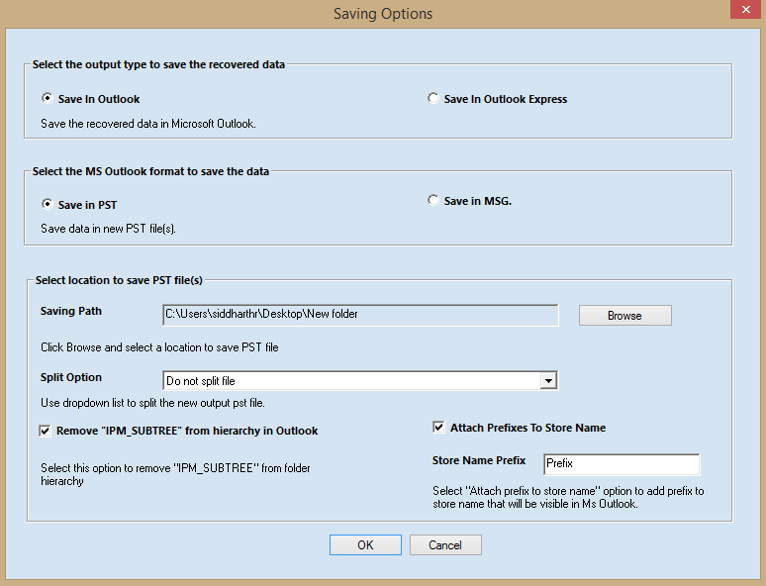766x586 pixels.
Task: Click 'Save data in new PST file(s)' text
Action: pyautogui.click(x=108, y=229)
